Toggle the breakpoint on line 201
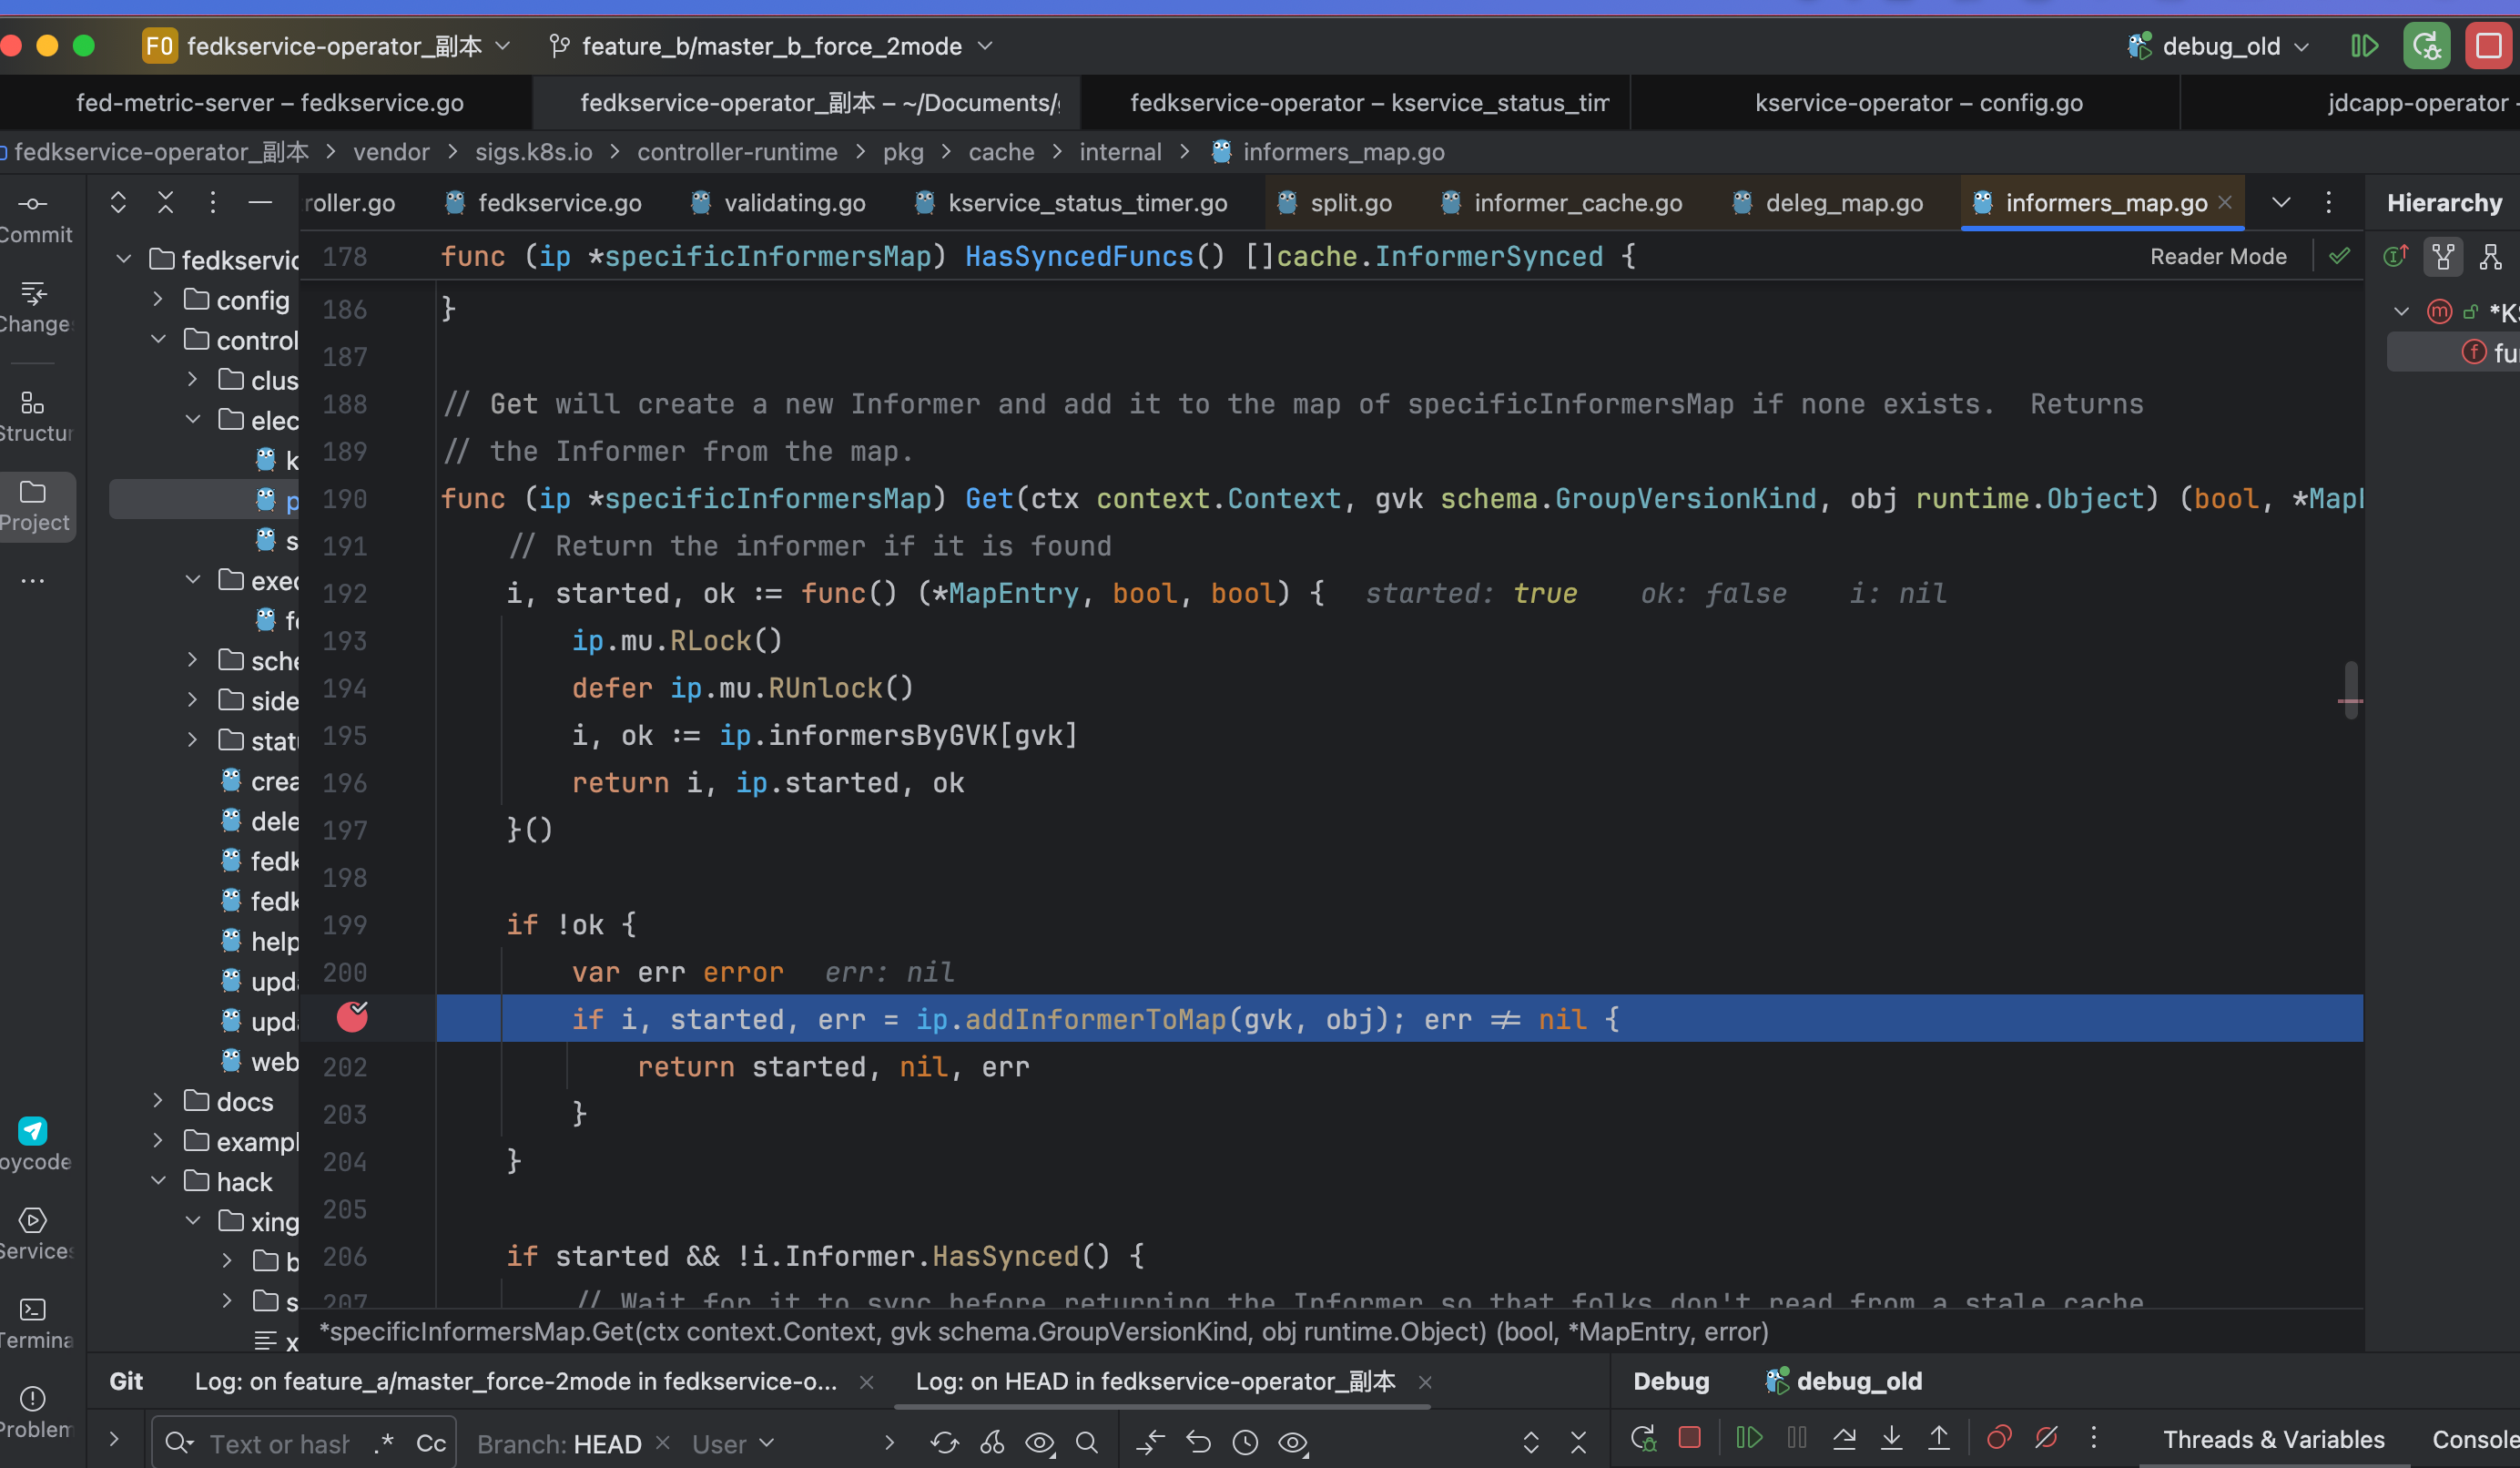Image resolution: width=2520 pixels, height=1468 pixels. (352, 1017)
